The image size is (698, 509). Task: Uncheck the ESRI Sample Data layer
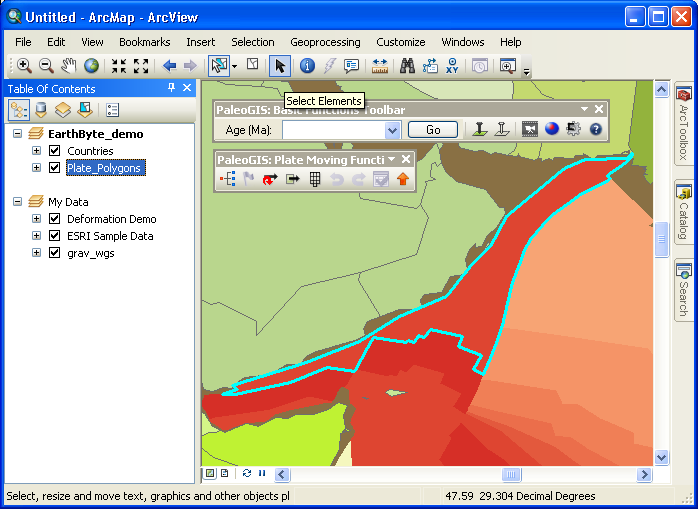pos(55,236)
